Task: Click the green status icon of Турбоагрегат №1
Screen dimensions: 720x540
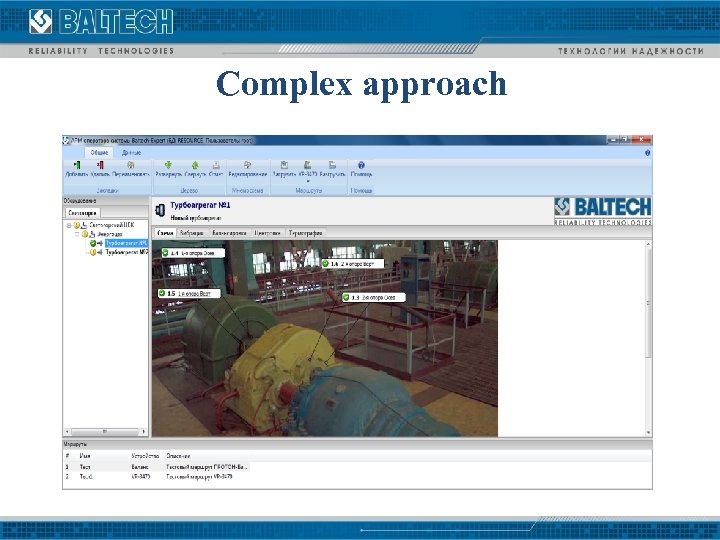Action: point(93,243)
